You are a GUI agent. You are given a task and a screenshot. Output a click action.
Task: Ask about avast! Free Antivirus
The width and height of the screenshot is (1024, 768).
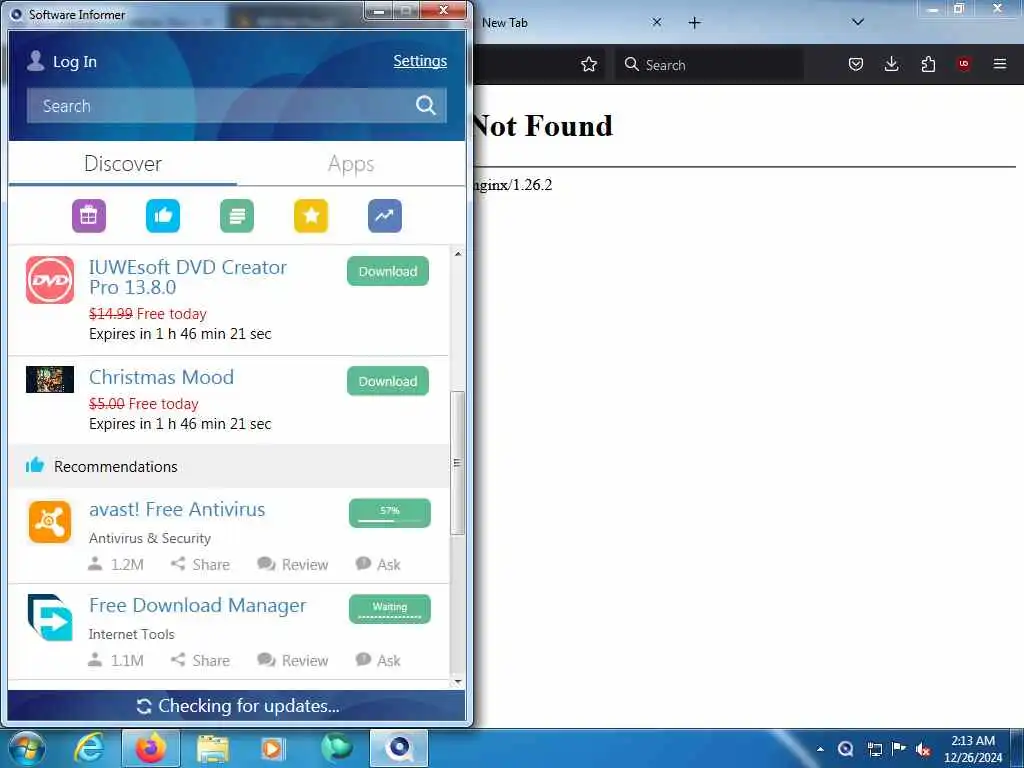[378, 564]
